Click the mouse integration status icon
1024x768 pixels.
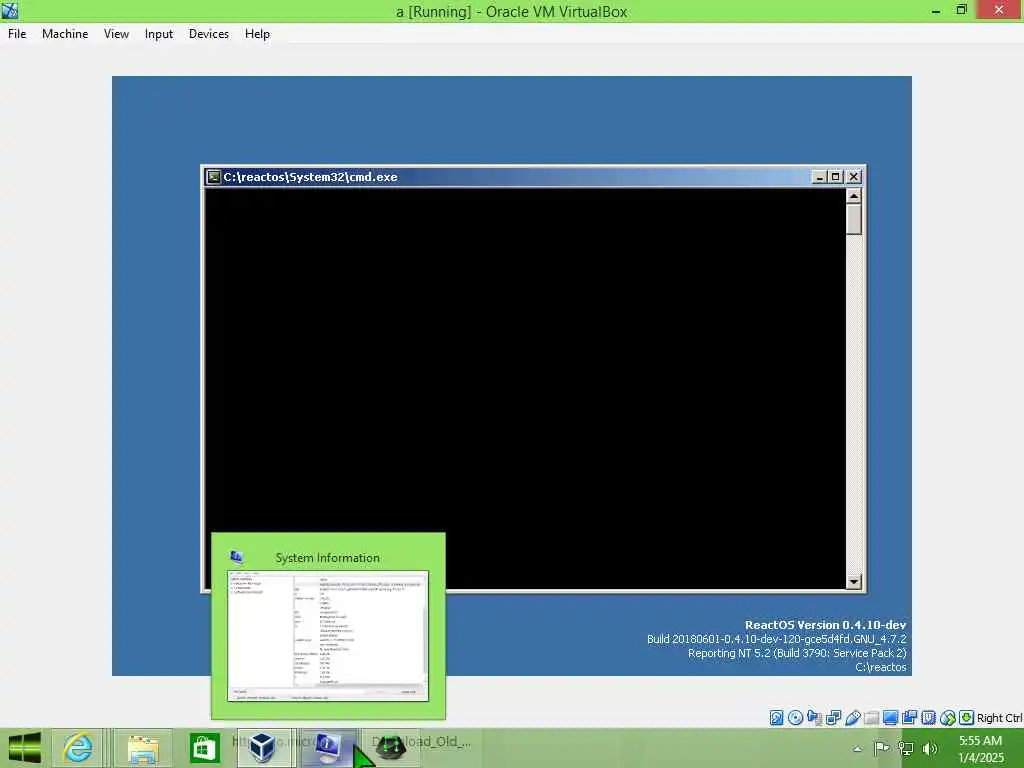[x=948, y=718]
